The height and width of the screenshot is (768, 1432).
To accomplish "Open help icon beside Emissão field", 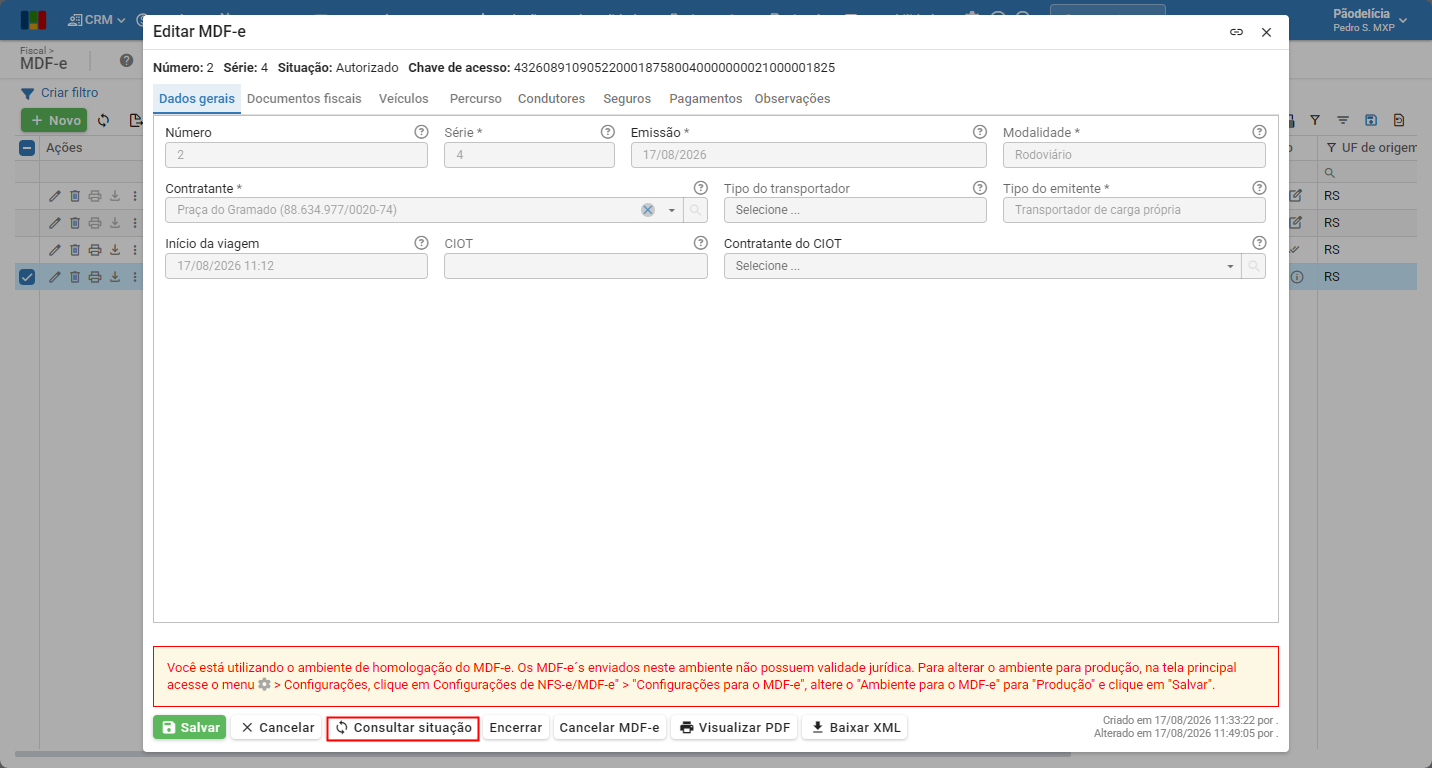I will [x=980, y=132].
